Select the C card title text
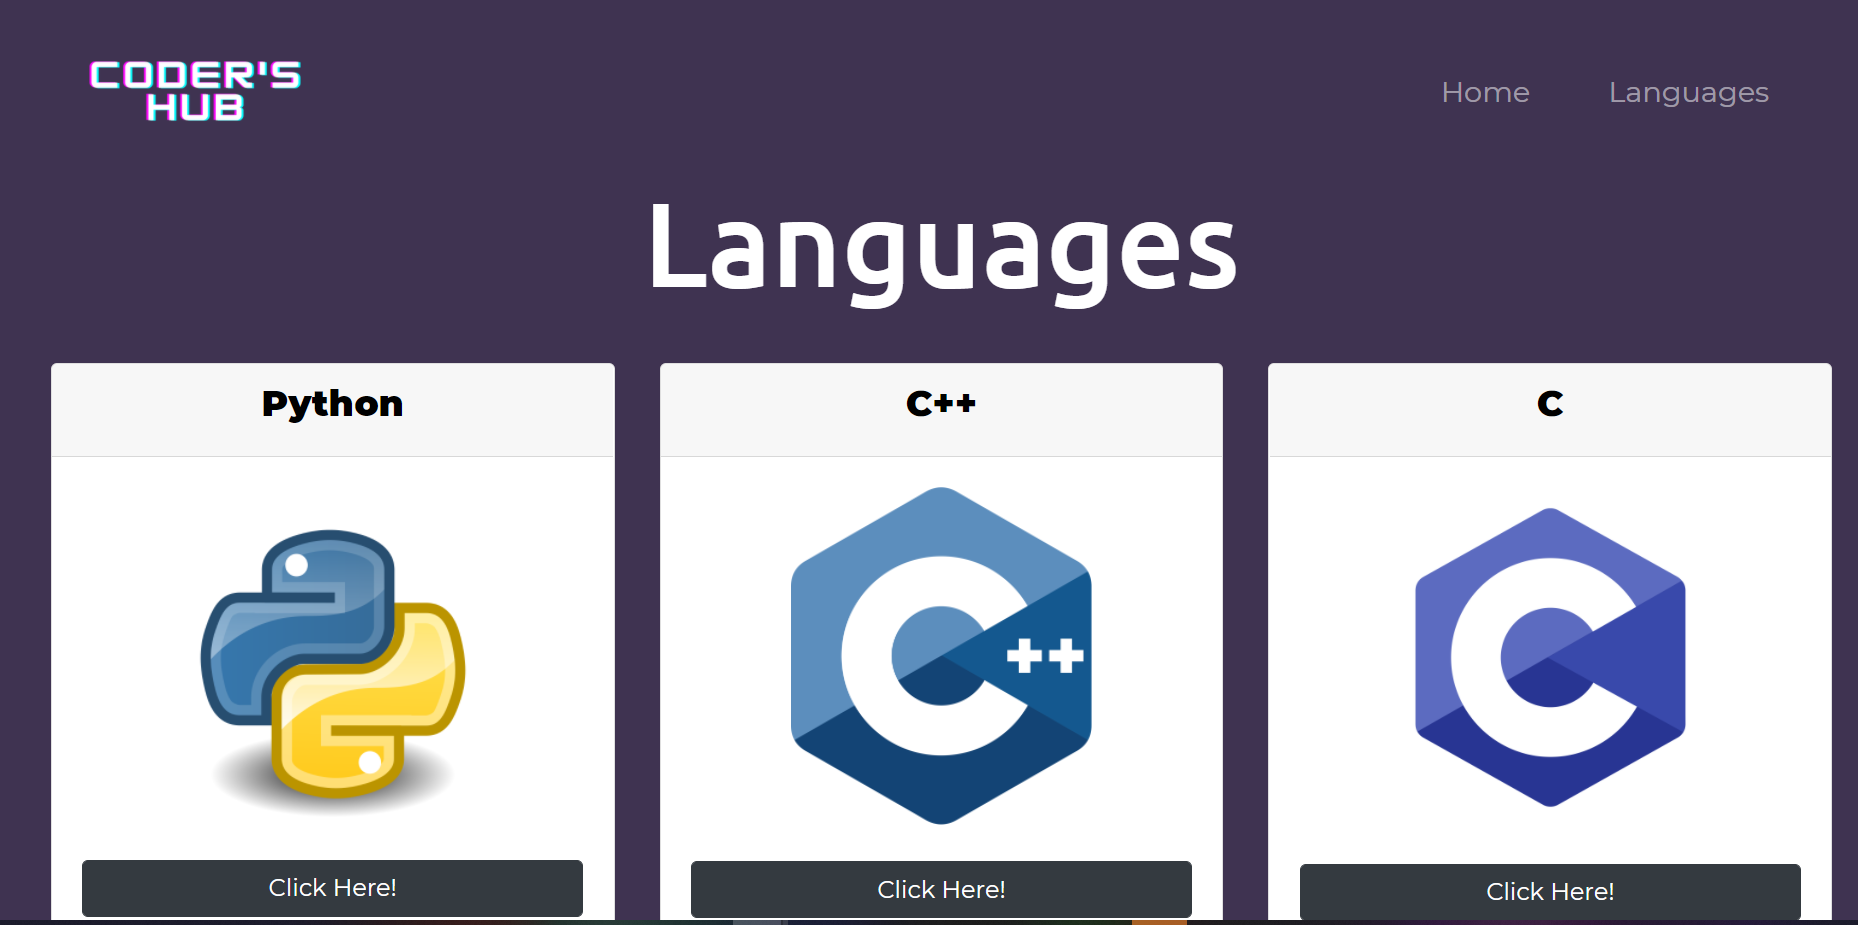 point(1550,403)
